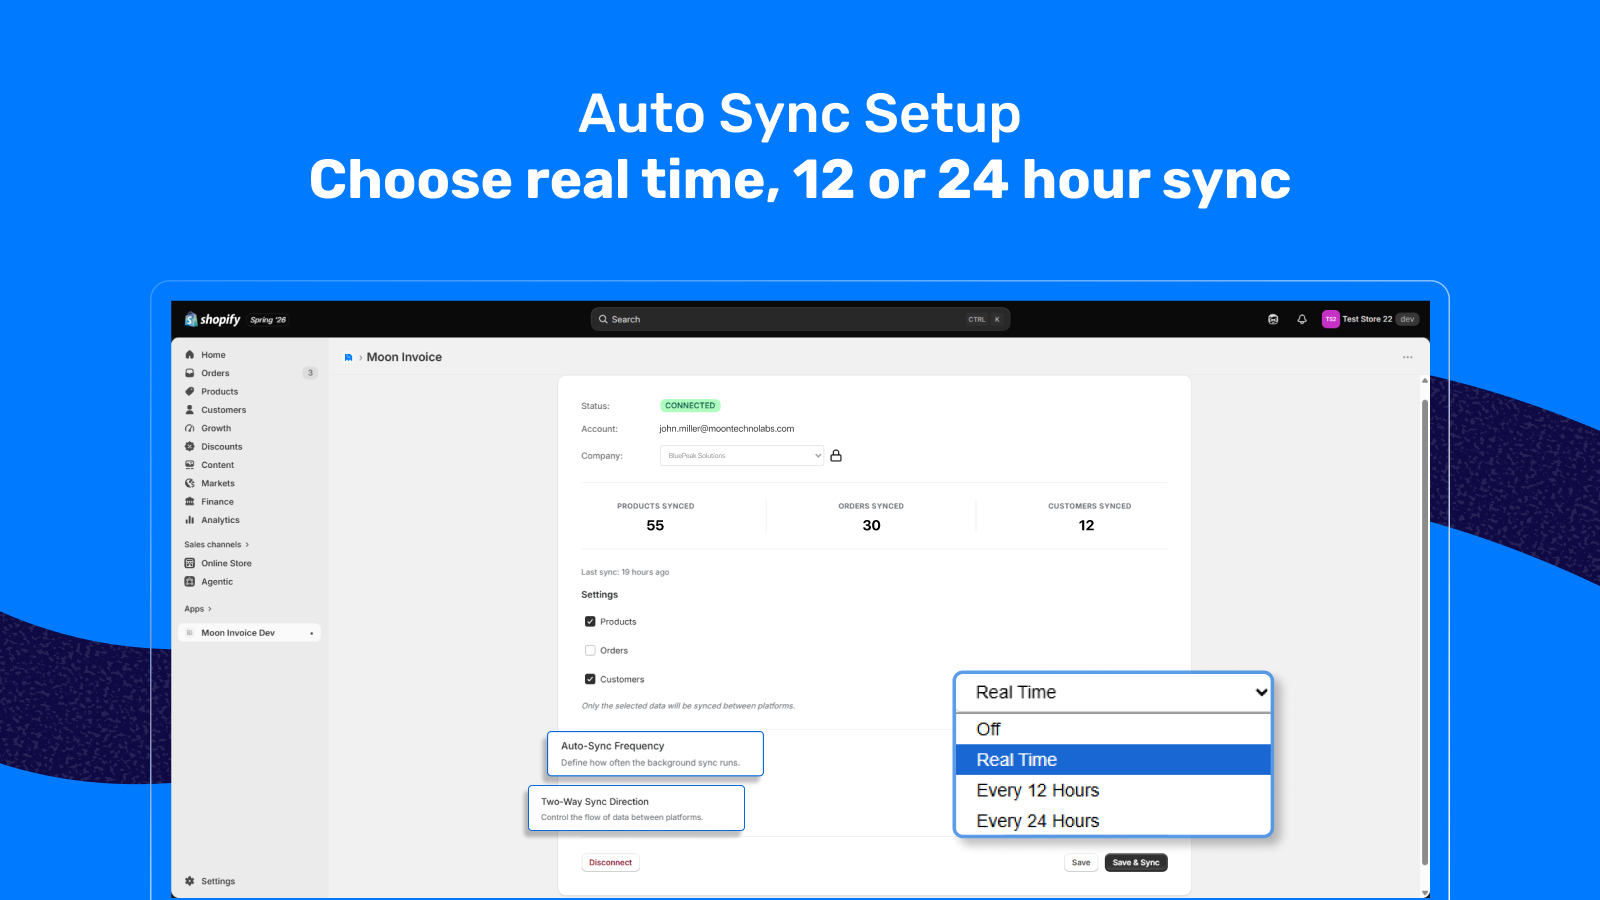Click the Shopify logo icon
The image size is (1600, 900).
coord(190,319)
